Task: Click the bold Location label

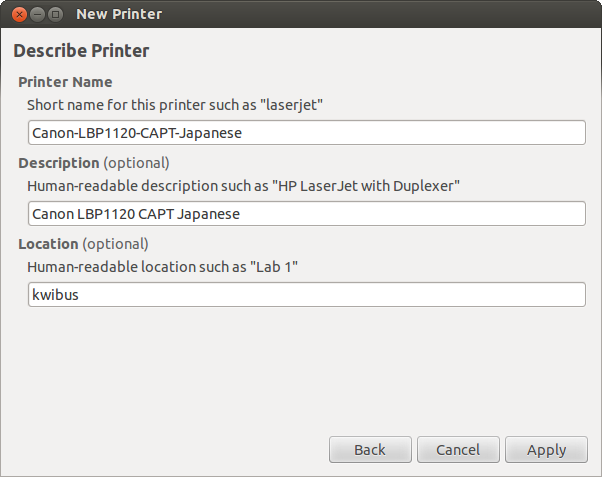Action: click(x=48, y=244)
